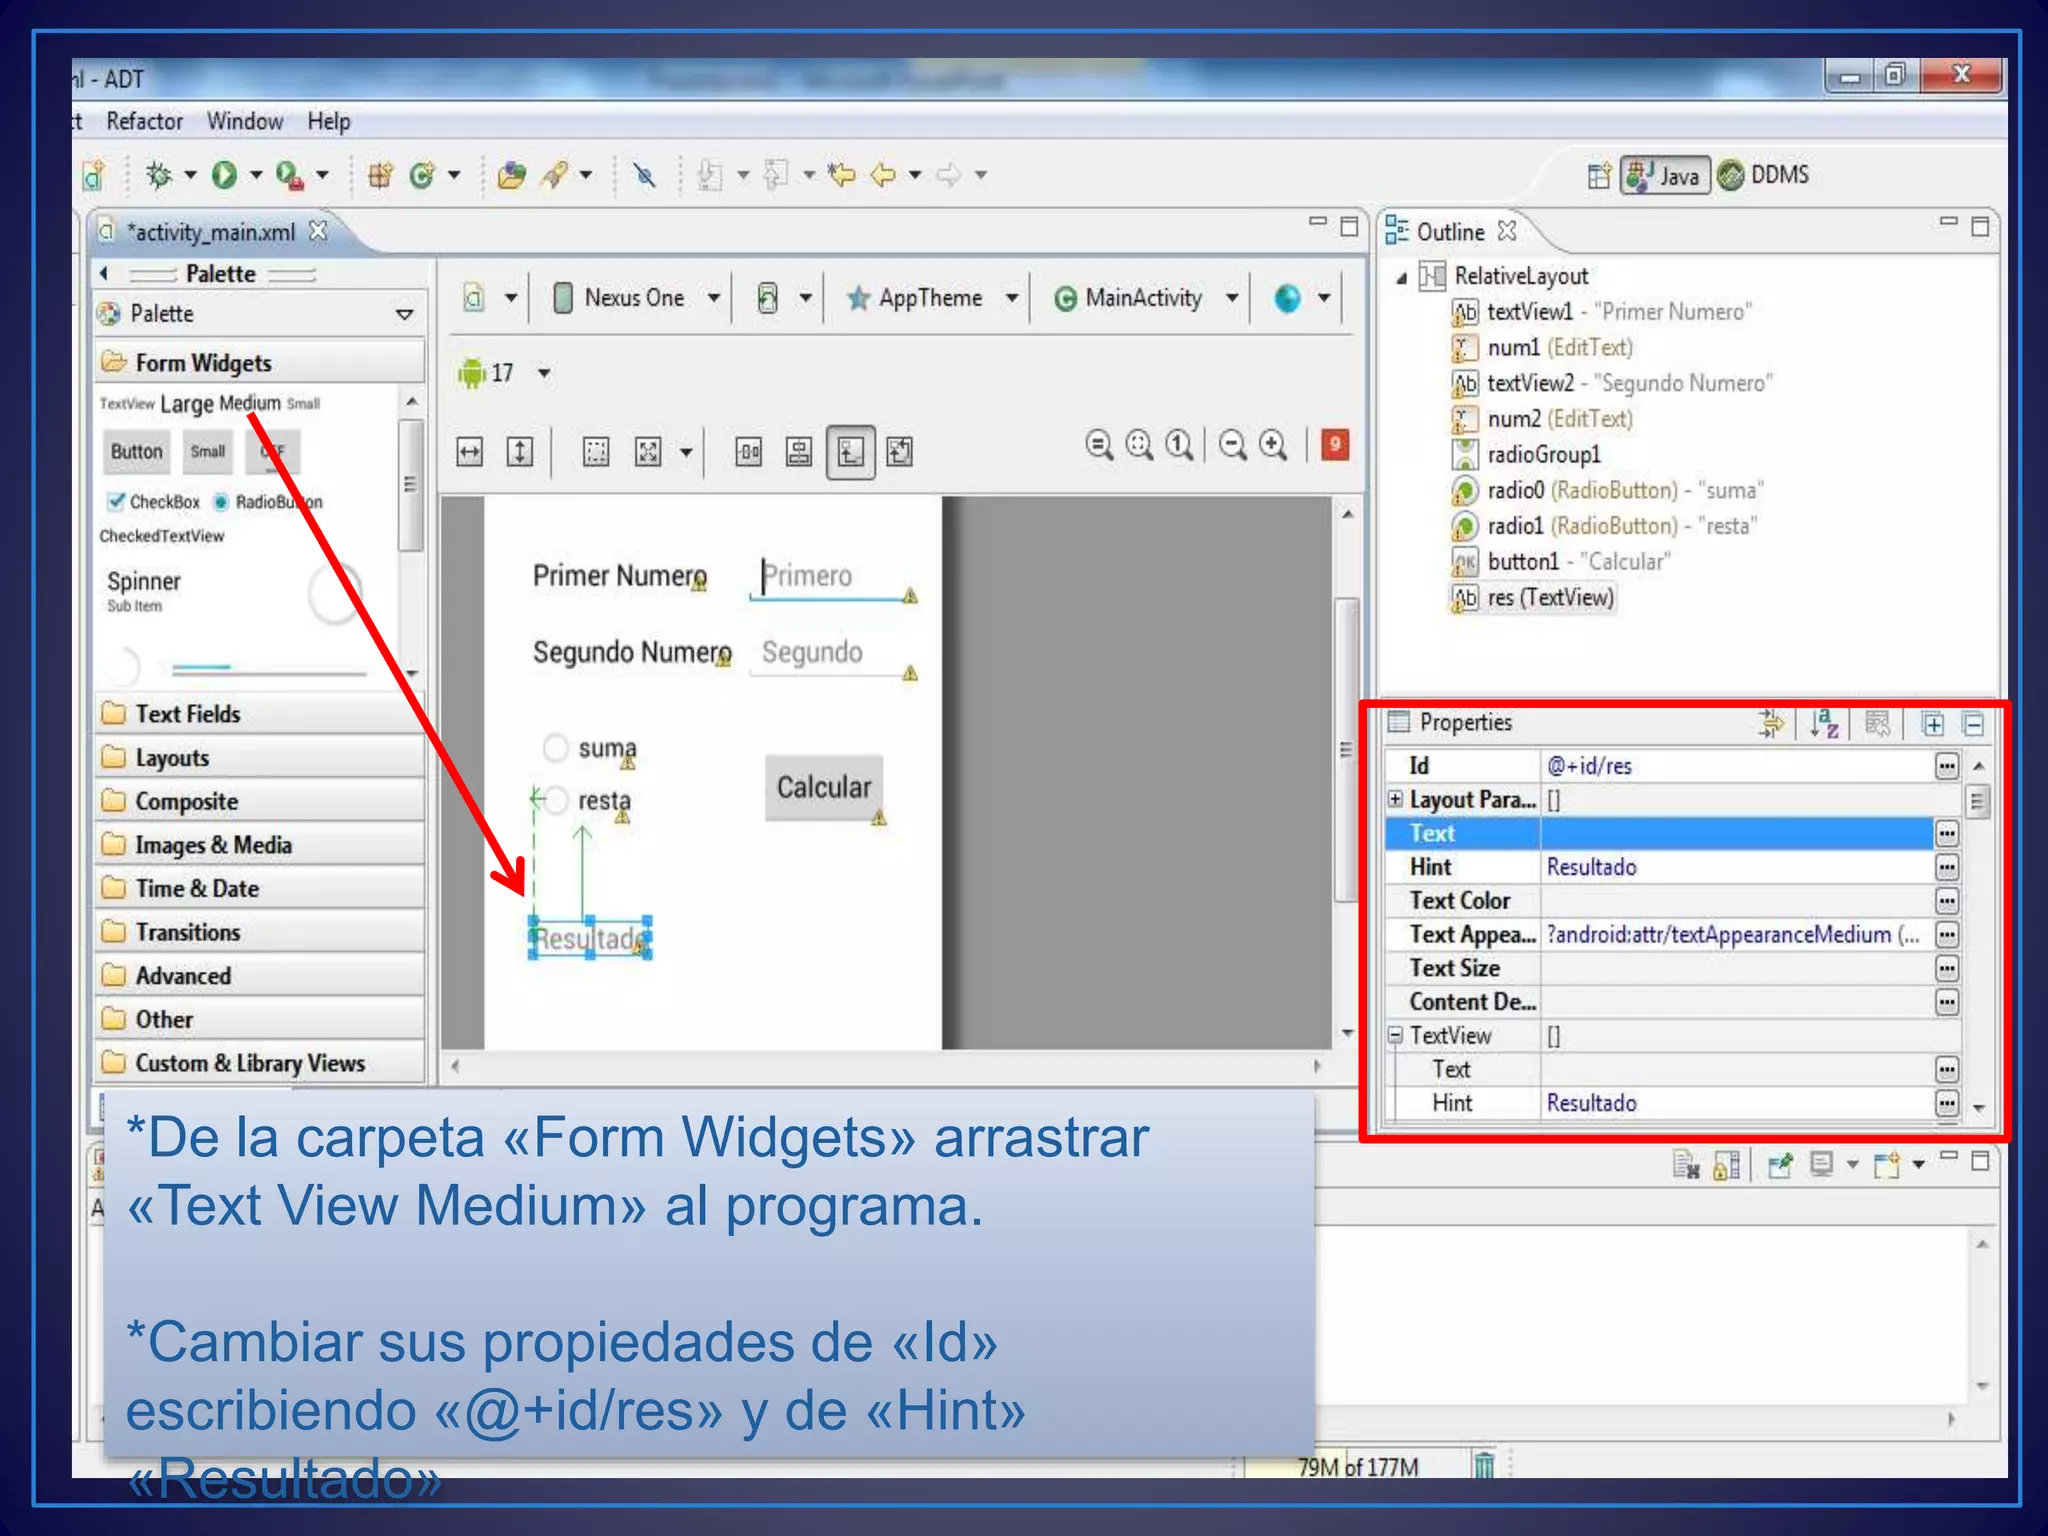Screen dimensions: 2048x1536
Task: Click the zoom to 100% icon
Action: pyautogui.click(x=1180, y=445)
